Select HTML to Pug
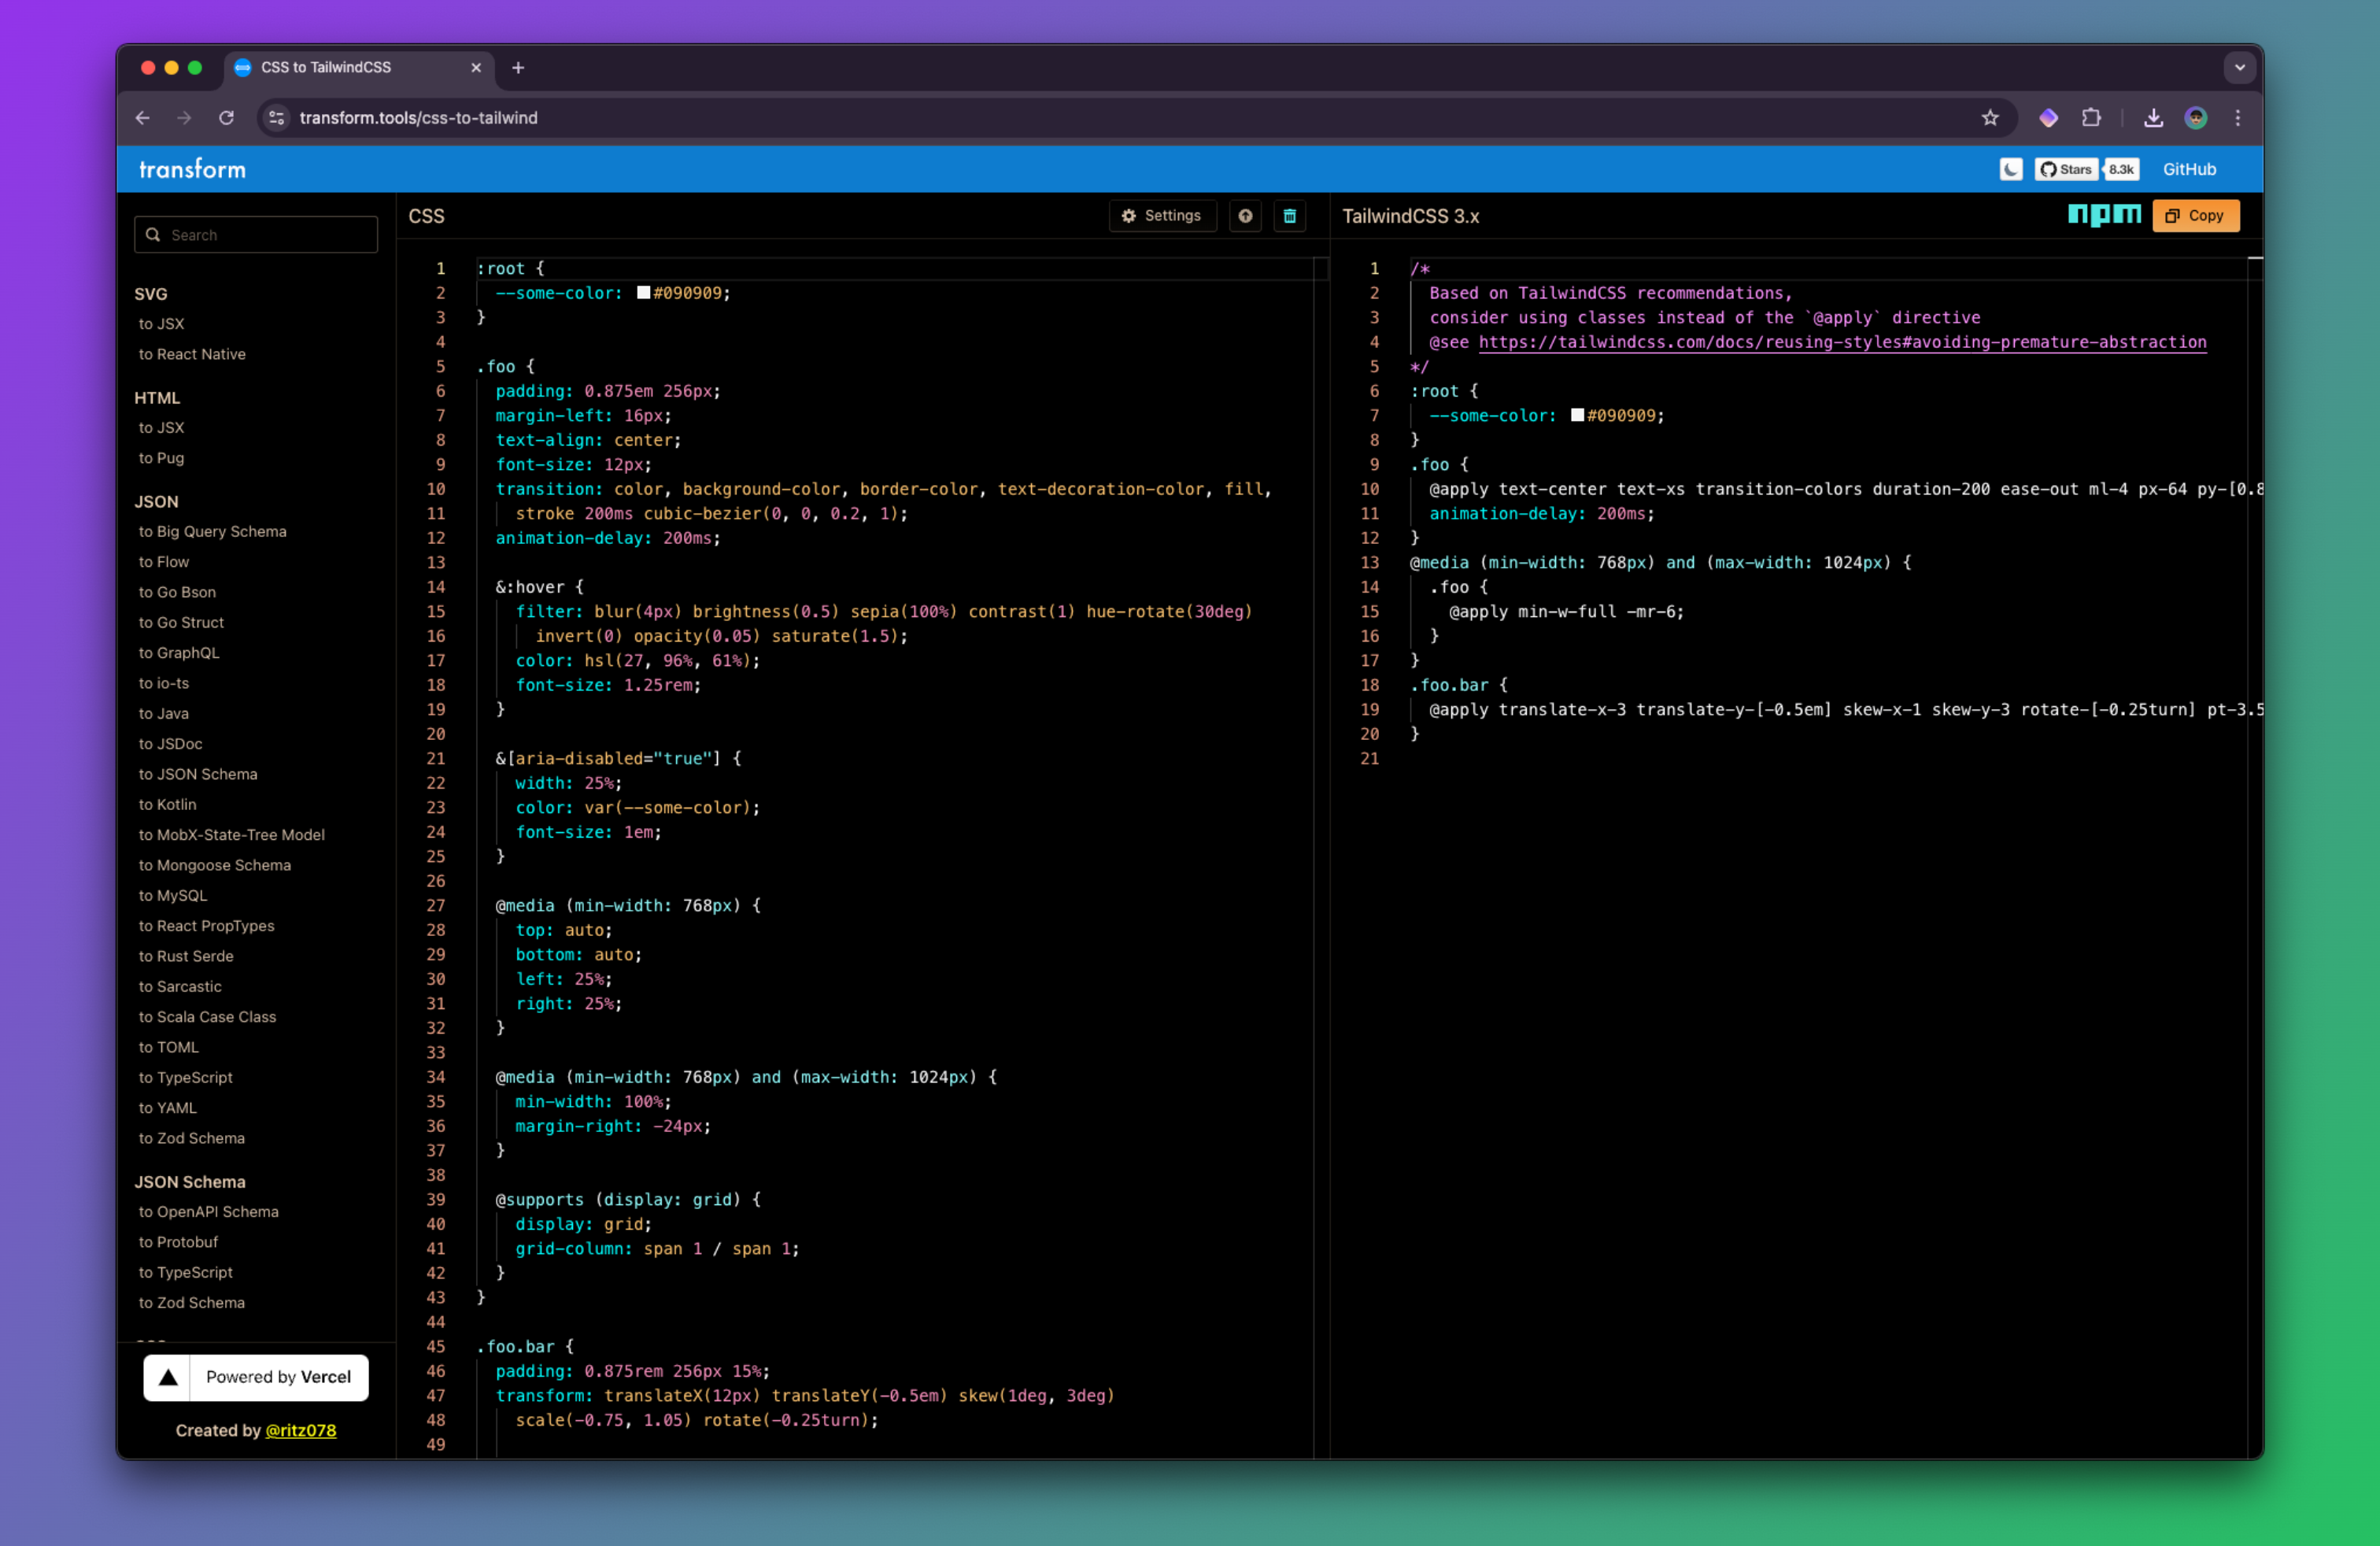 click(161, 458)
